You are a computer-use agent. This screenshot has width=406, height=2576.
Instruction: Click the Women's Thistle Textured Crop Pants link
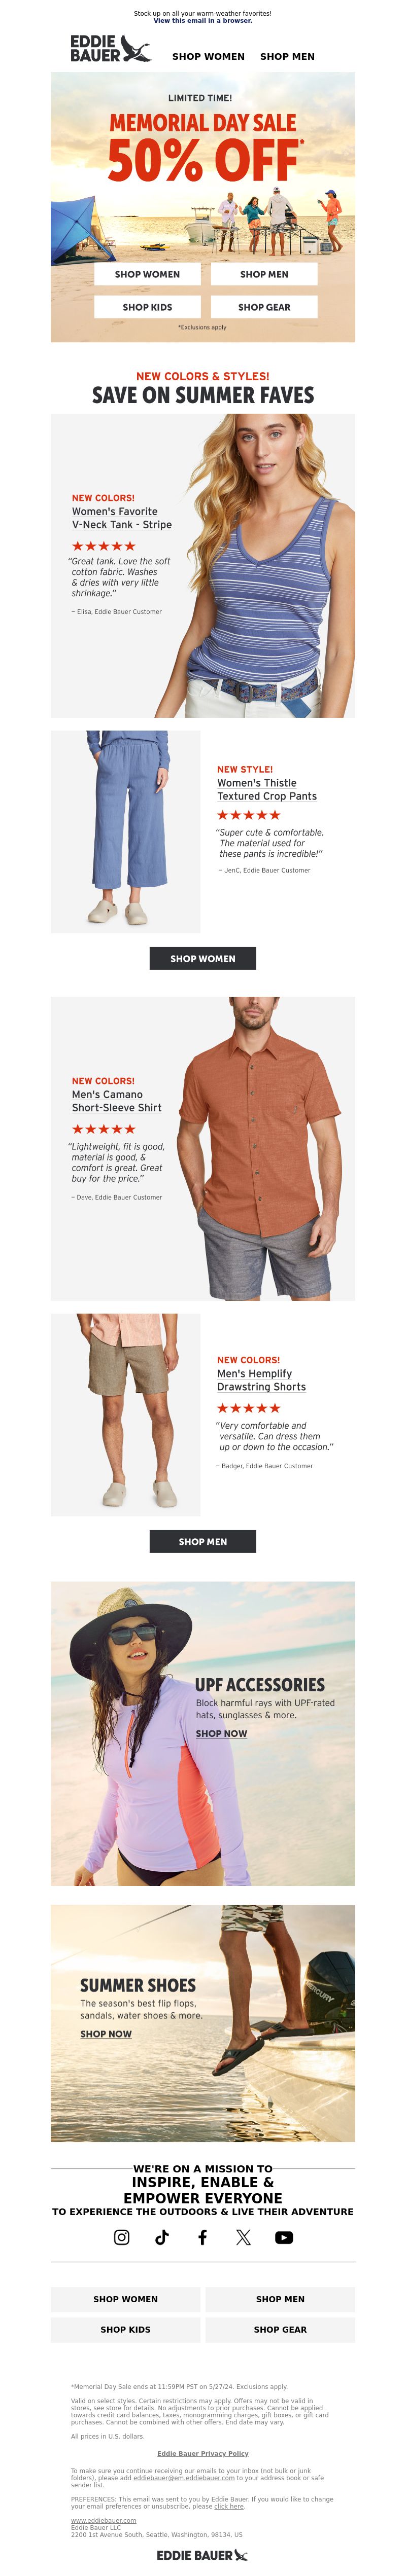coord(267,789)
